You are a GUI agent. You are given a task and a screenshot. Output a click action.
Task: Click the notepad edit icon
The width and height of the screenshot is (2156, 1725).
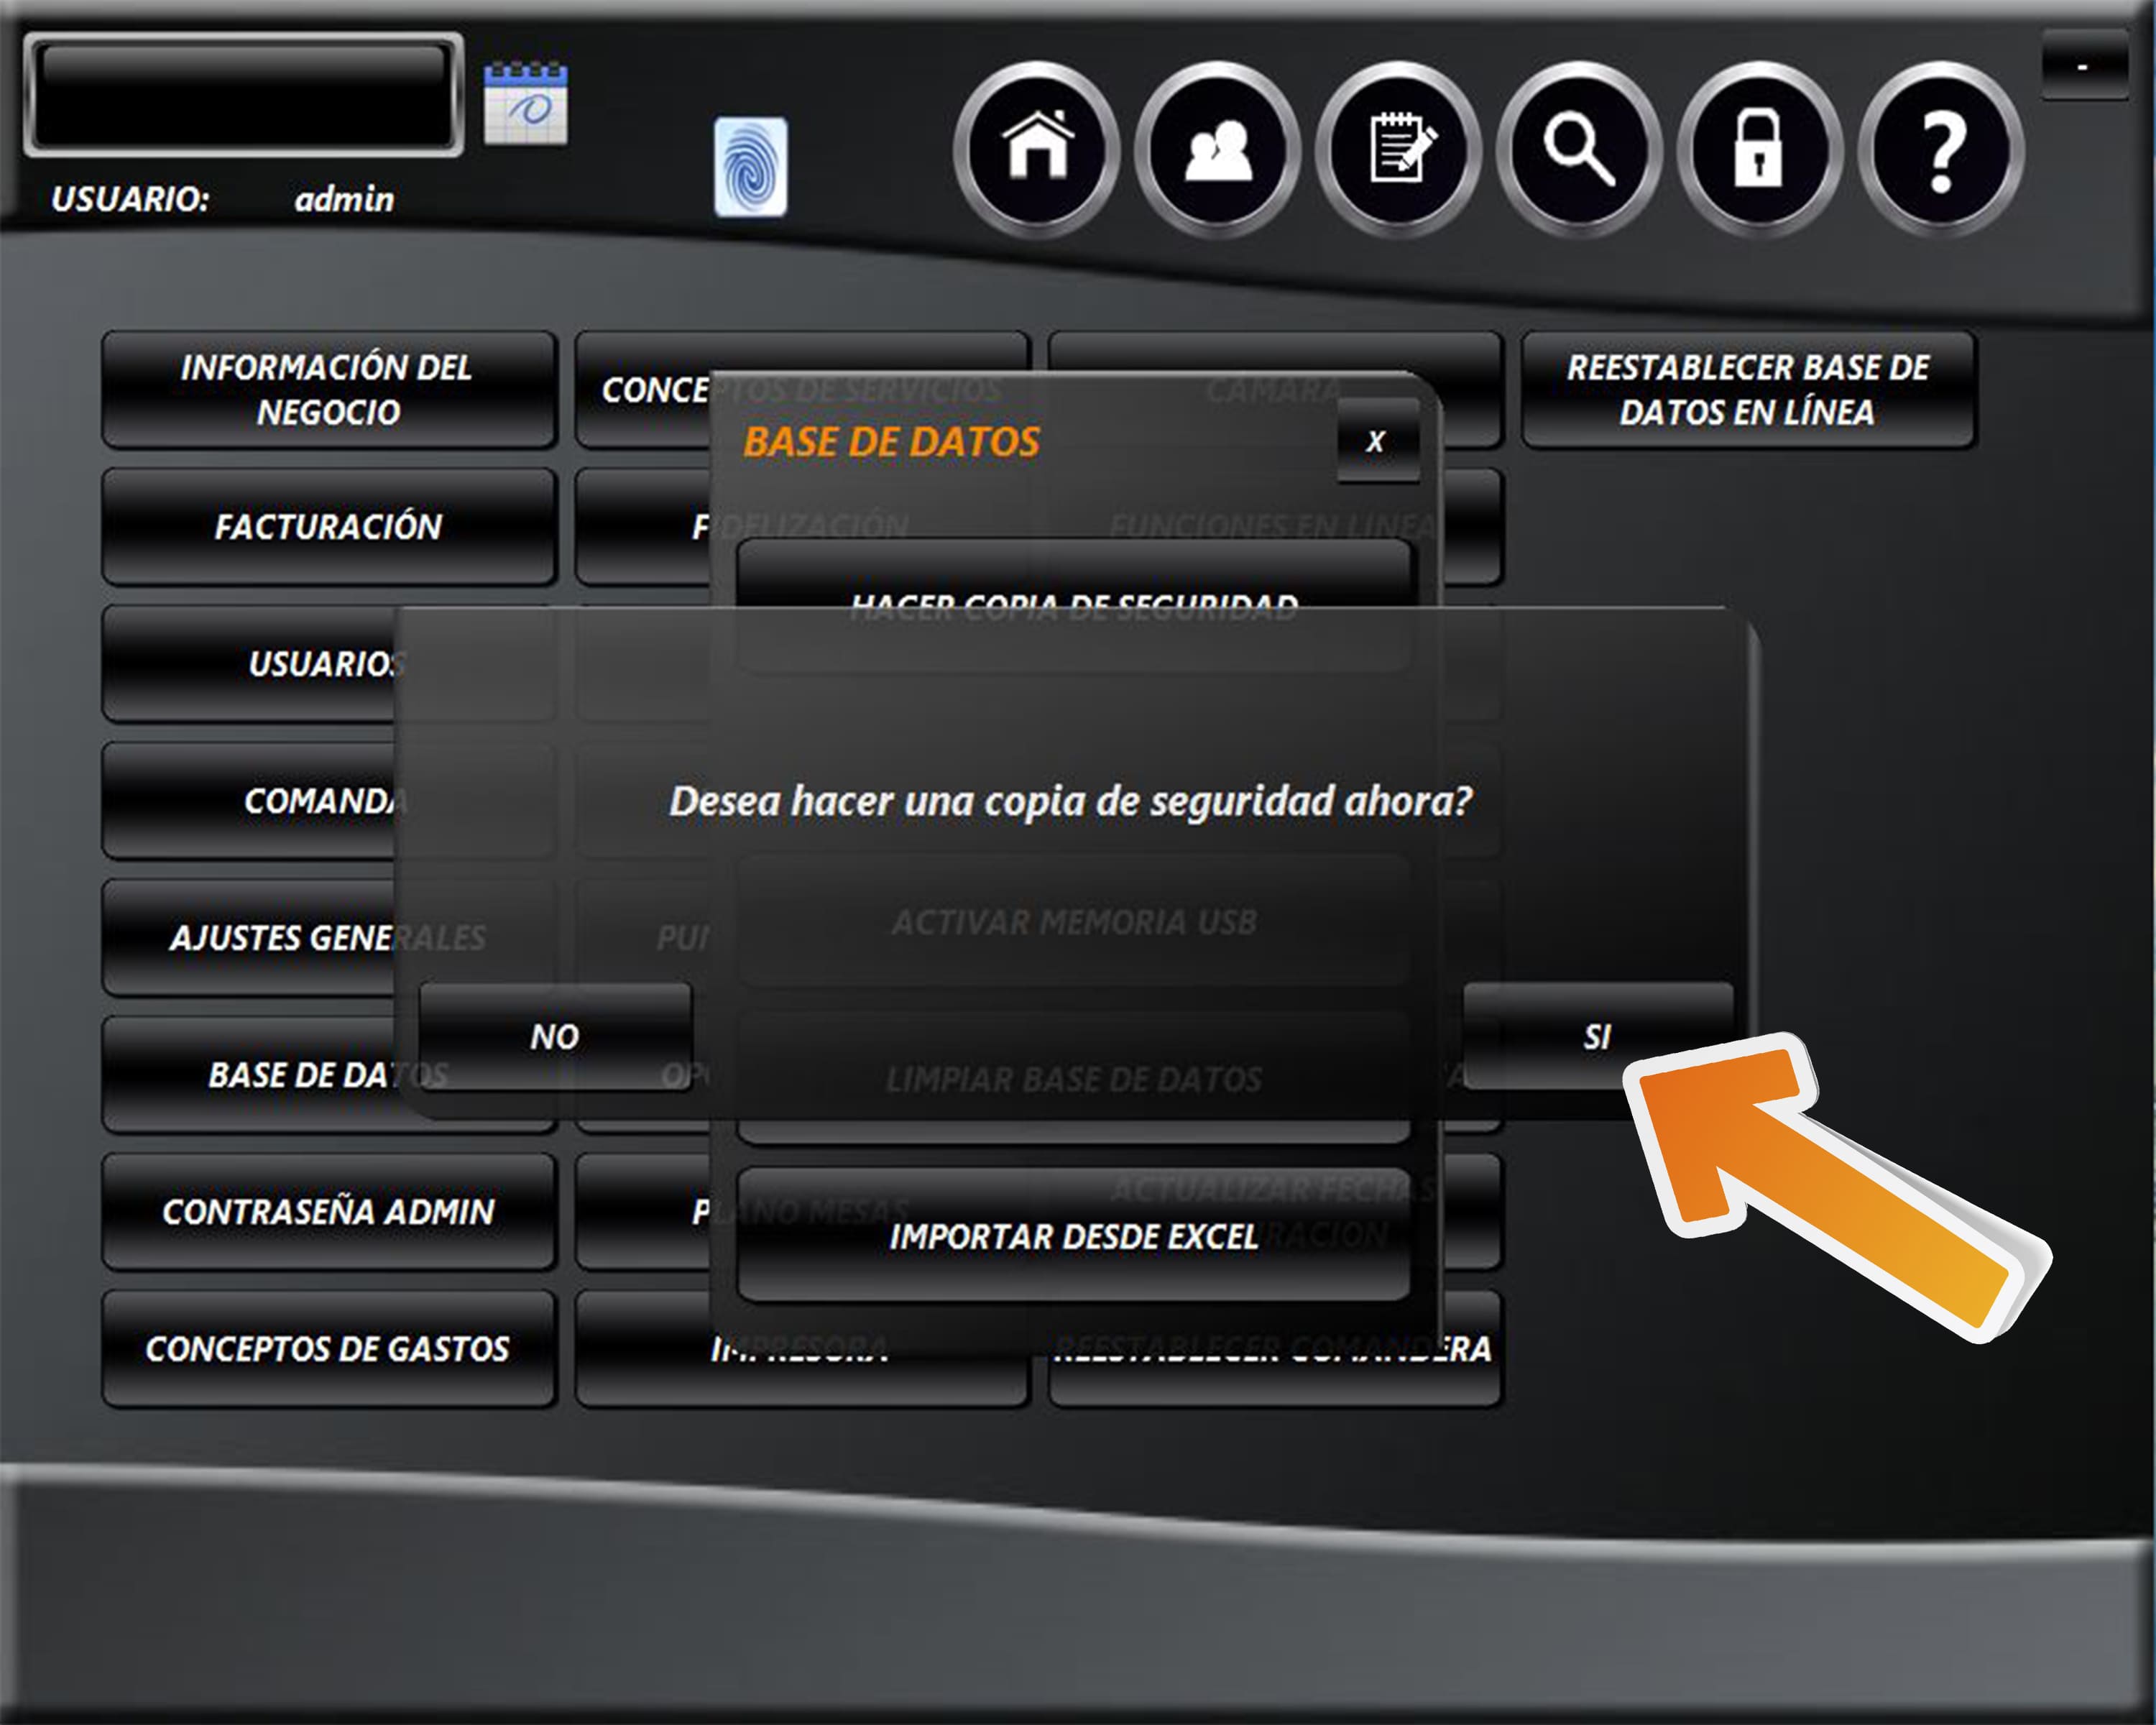(x=1398, y=149)
